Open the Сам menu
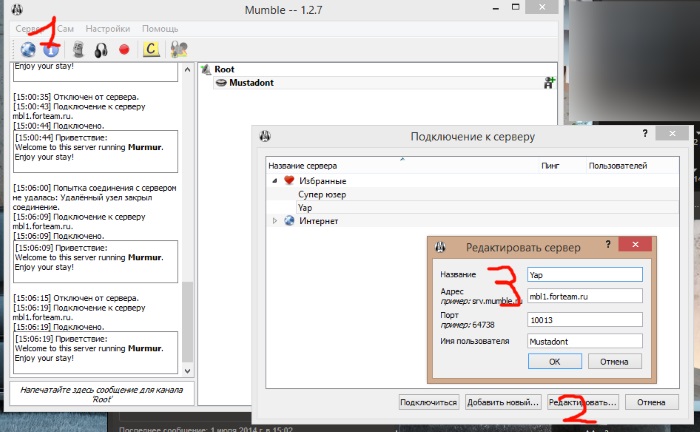700x432 pixels. pos(65,29)
